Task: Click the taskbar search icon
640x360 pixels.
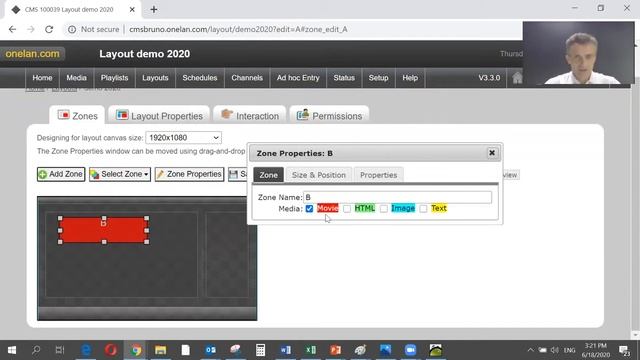Action: click(x=36, y=350)
